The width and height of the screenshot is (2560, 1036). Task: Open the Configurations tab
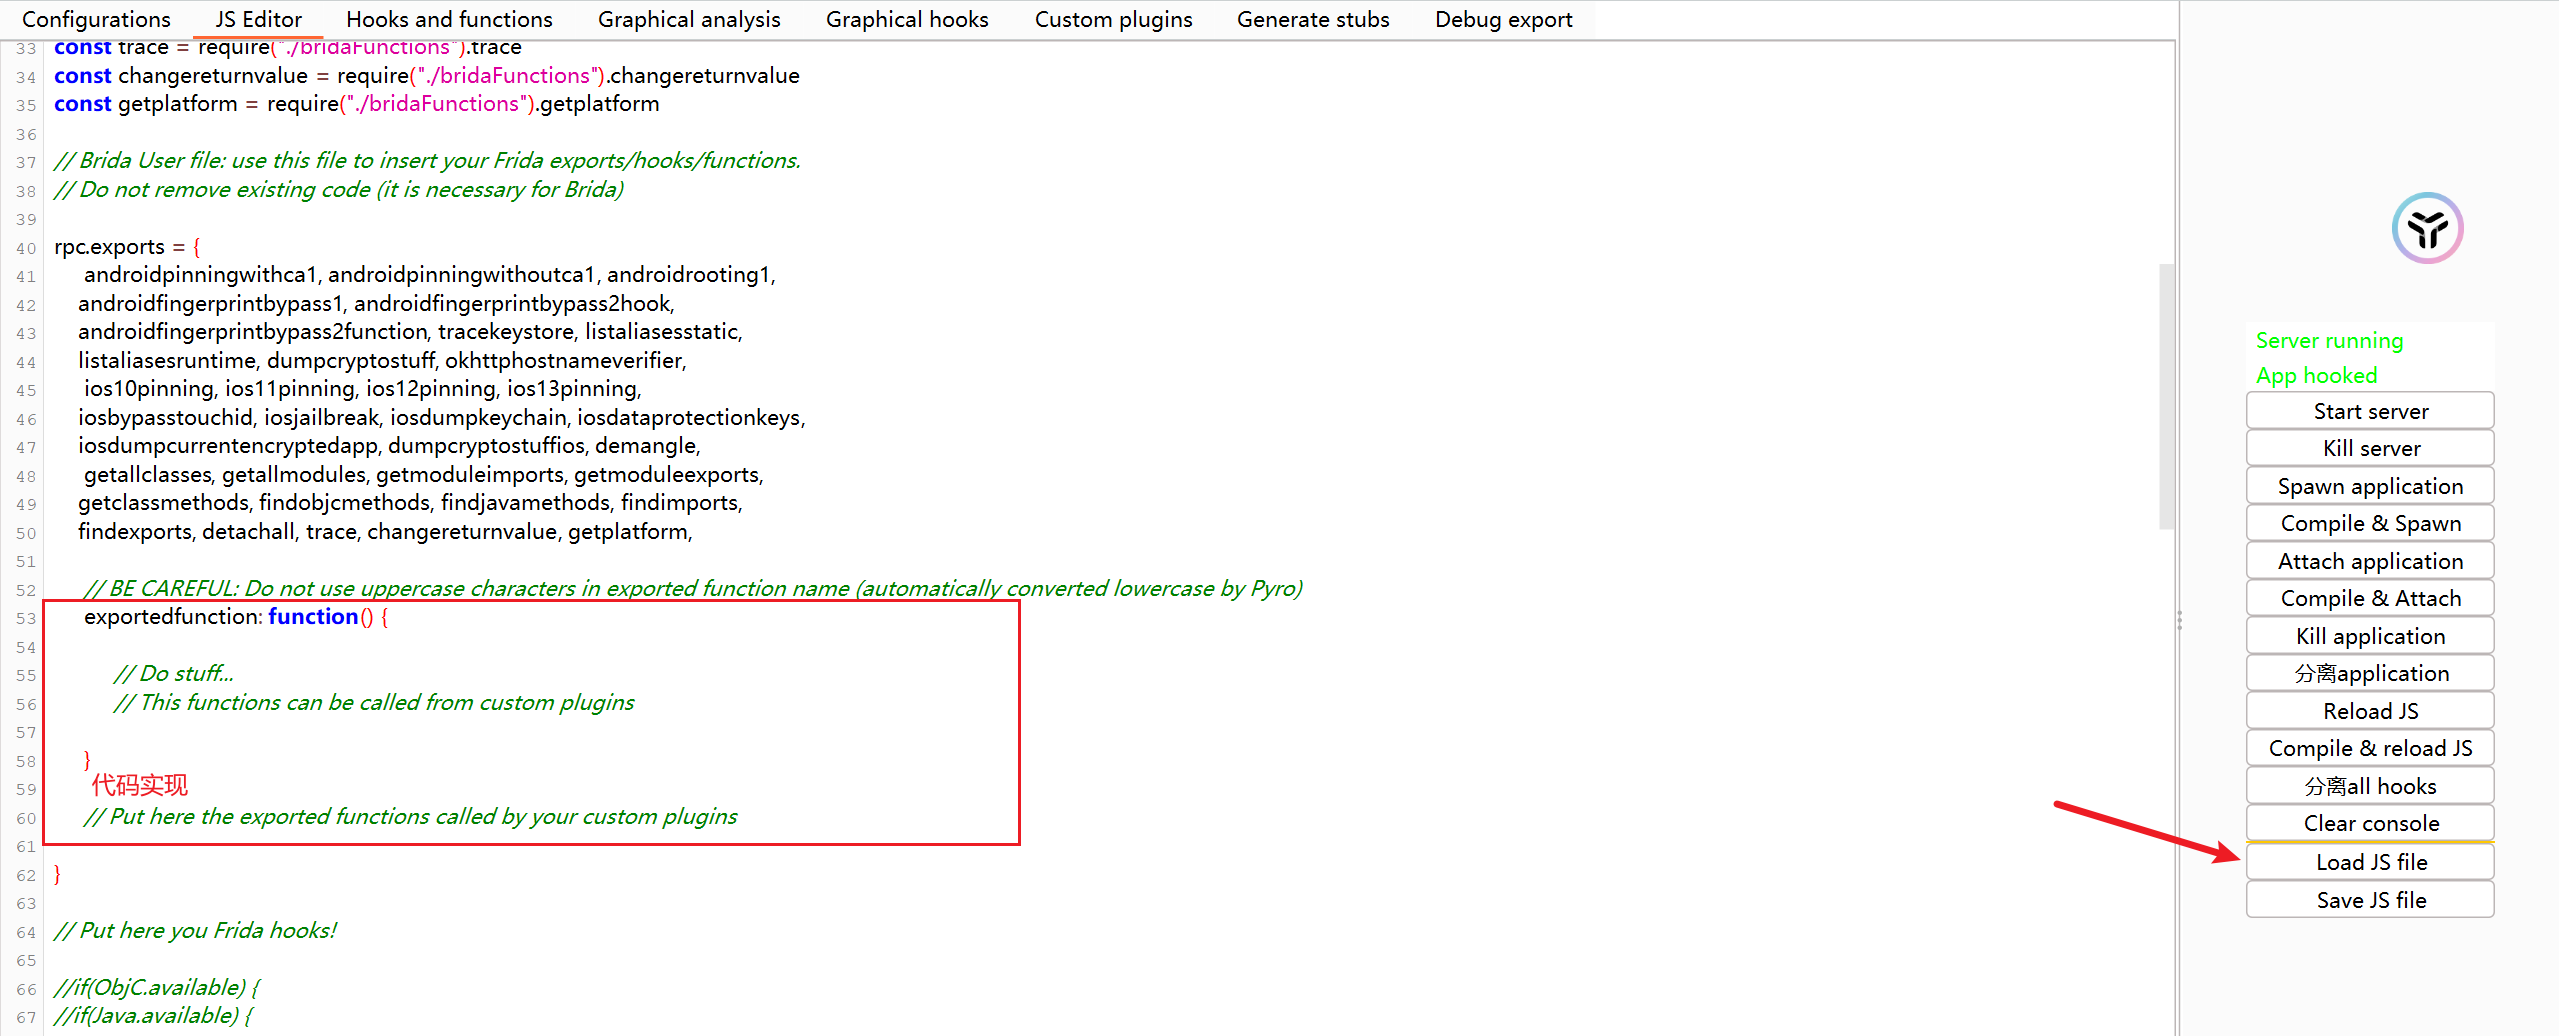96,19
